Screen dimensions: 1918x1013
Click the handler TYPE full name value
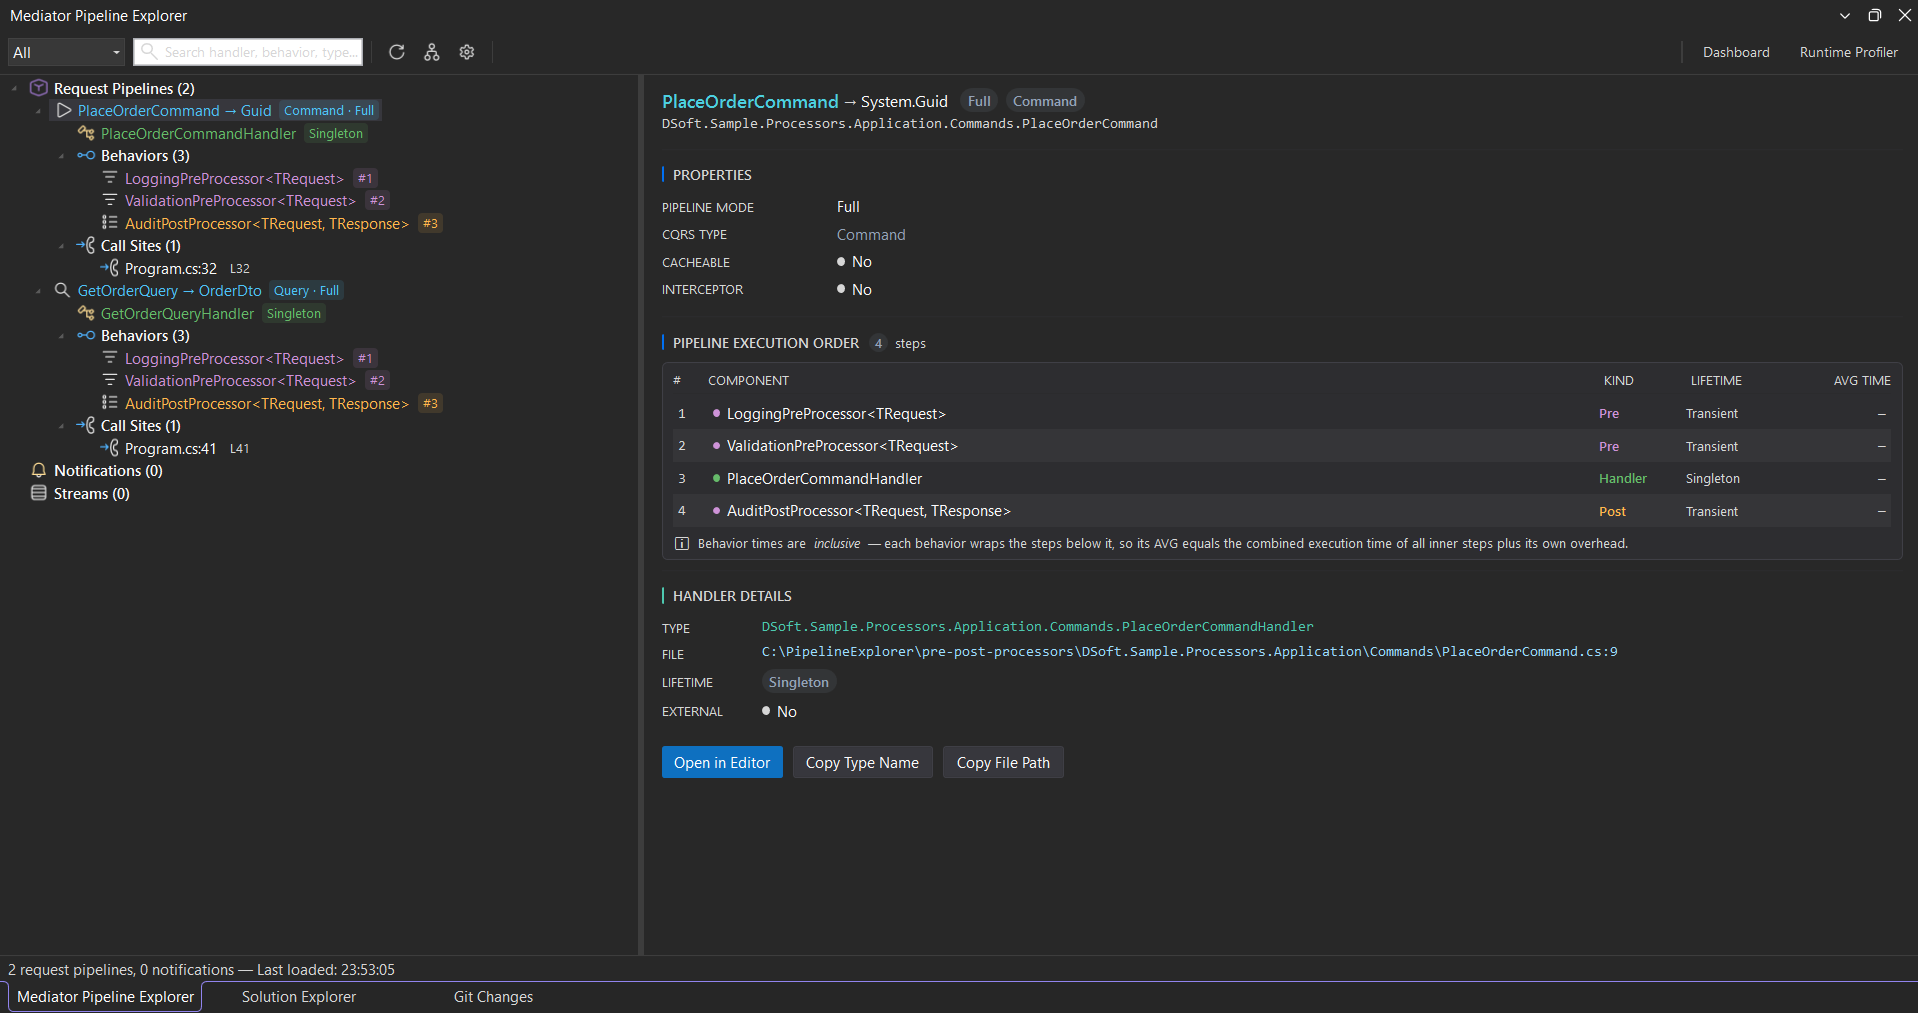click(x=1037, y=626)
